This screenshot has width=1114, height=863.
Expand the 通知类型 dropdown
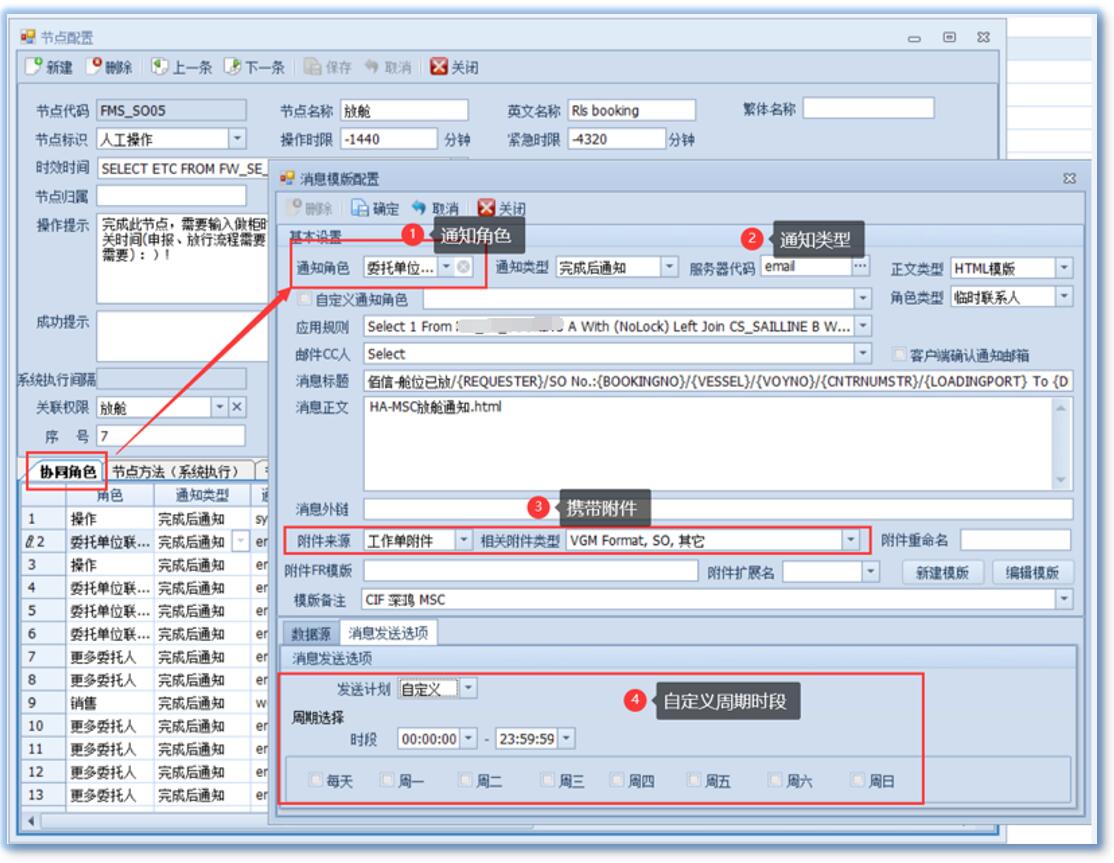click(x=669, y=268)
